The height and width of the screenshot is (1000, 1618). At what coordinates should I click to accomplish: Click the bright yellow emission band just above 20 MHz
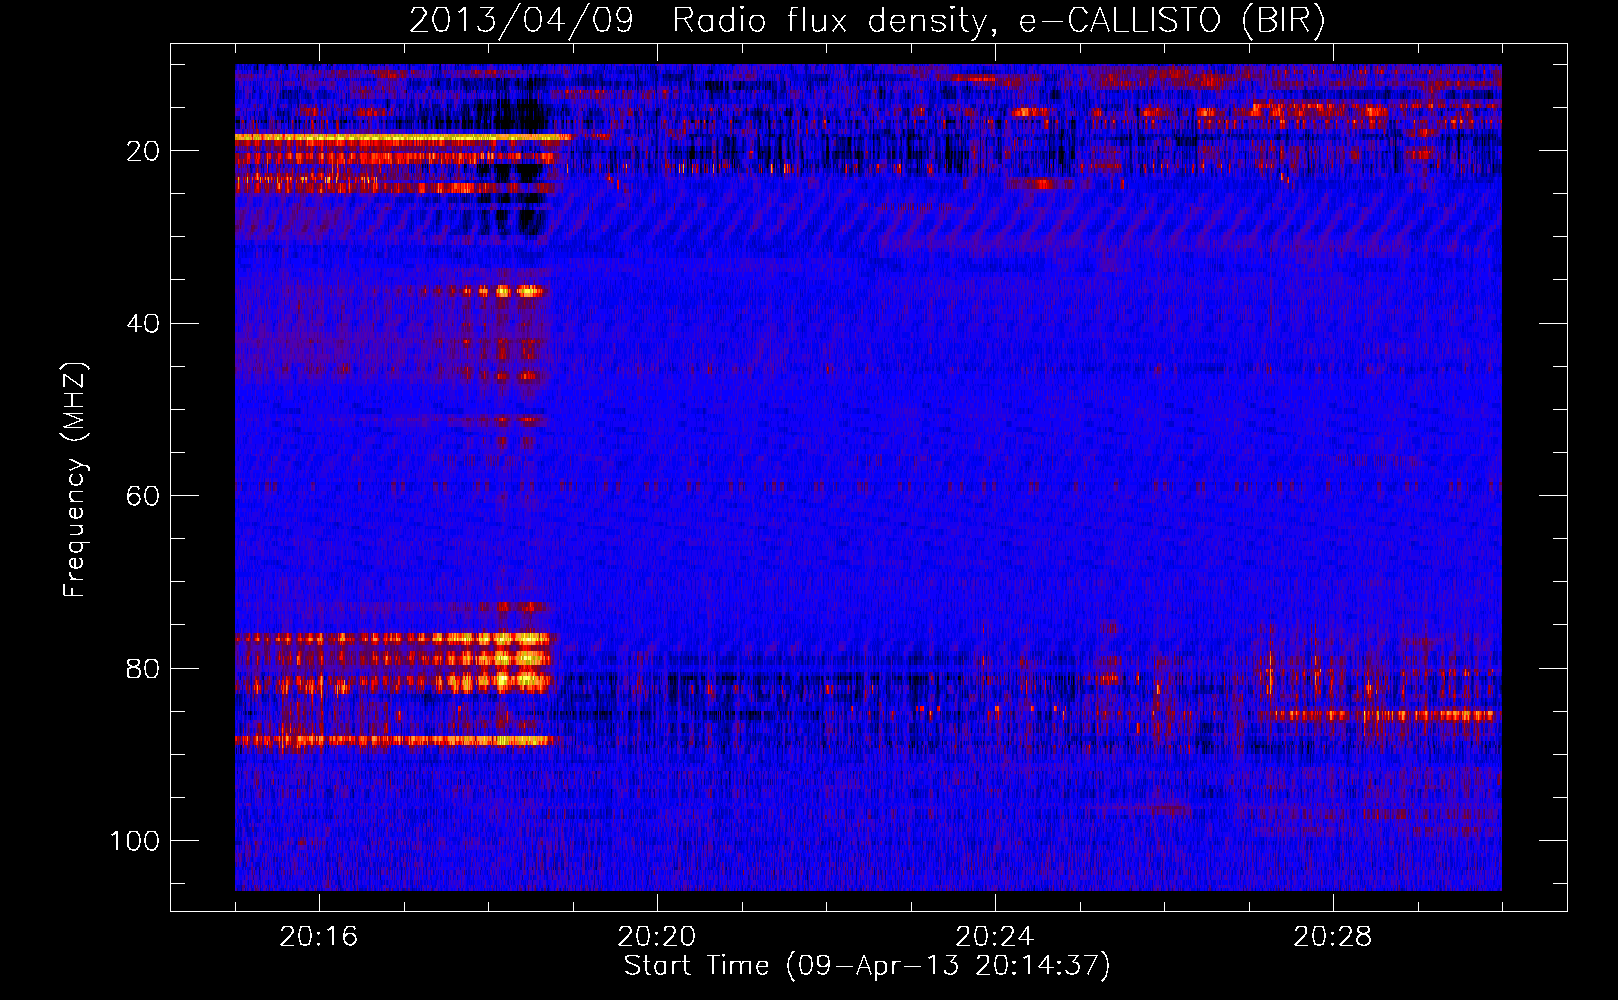[403, 137]
